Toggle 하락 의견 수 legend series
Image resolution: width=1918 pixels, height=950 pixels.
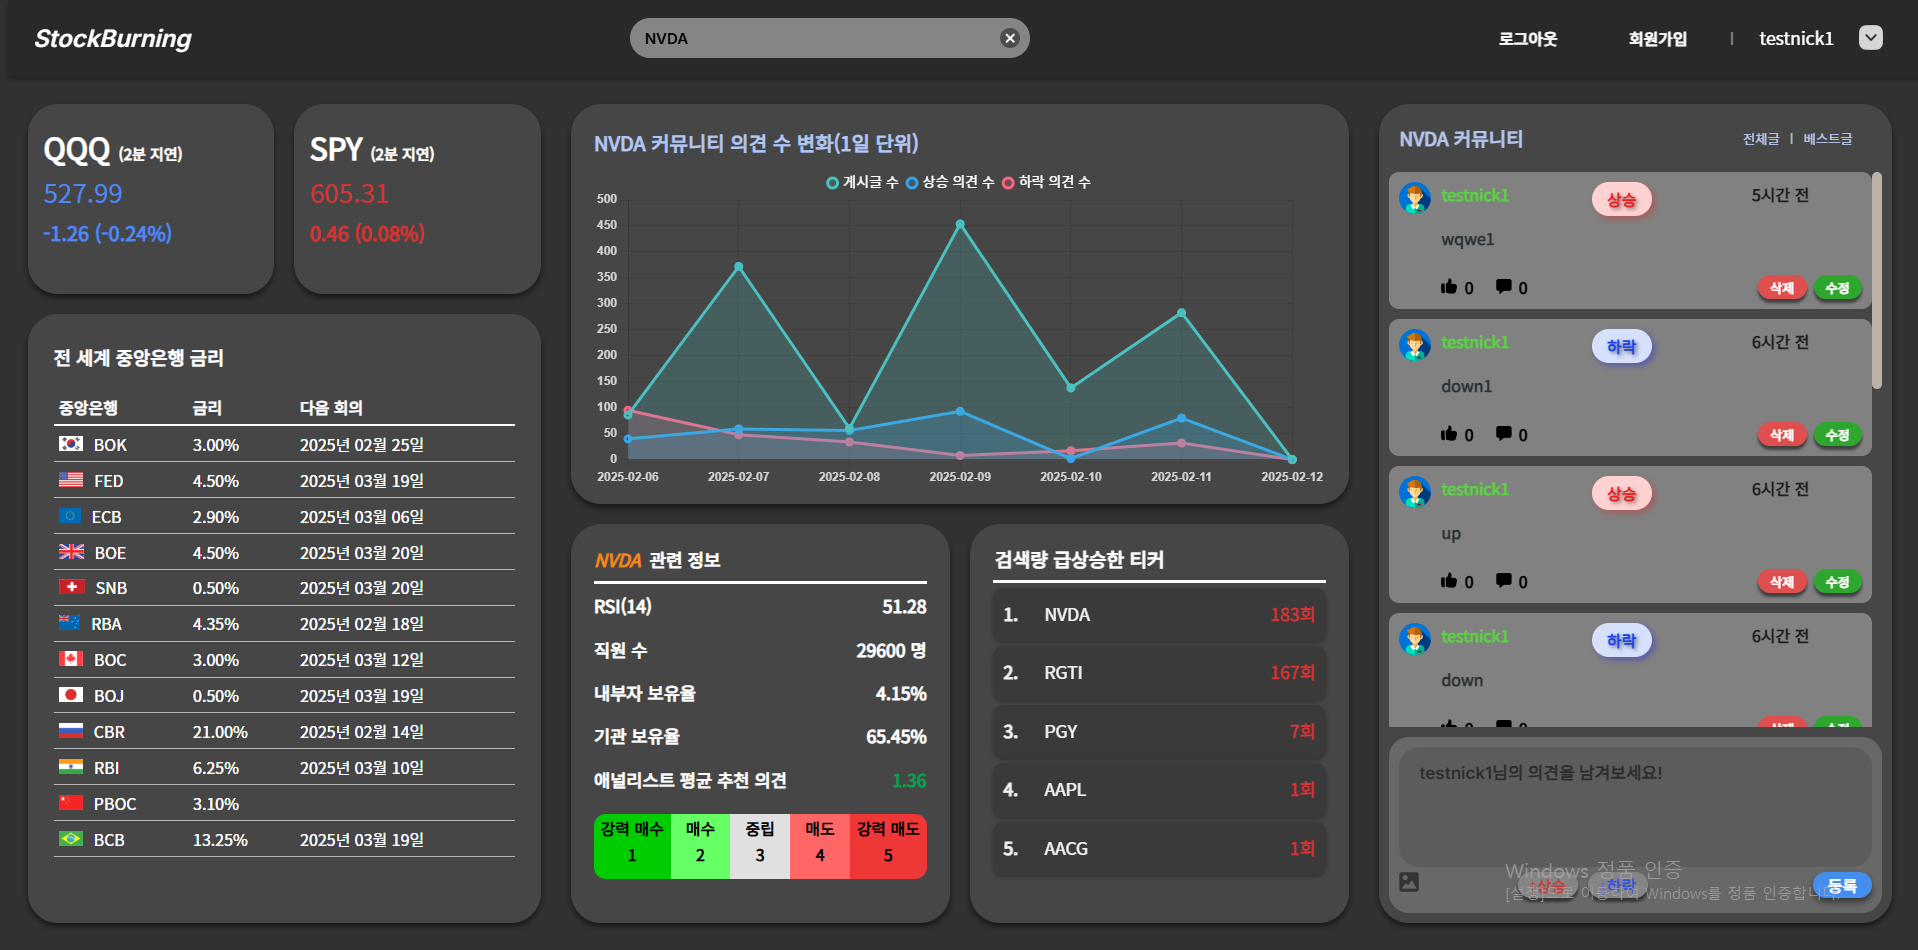pos(1046,182)
